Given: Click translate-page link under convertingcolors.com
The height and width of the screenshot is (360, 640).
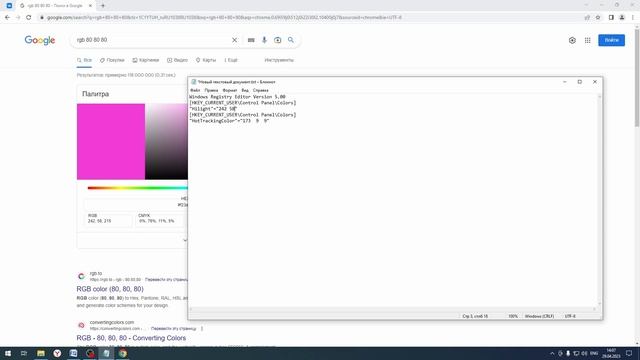Looking at the screenshot, I should click(x=173, y=329).
